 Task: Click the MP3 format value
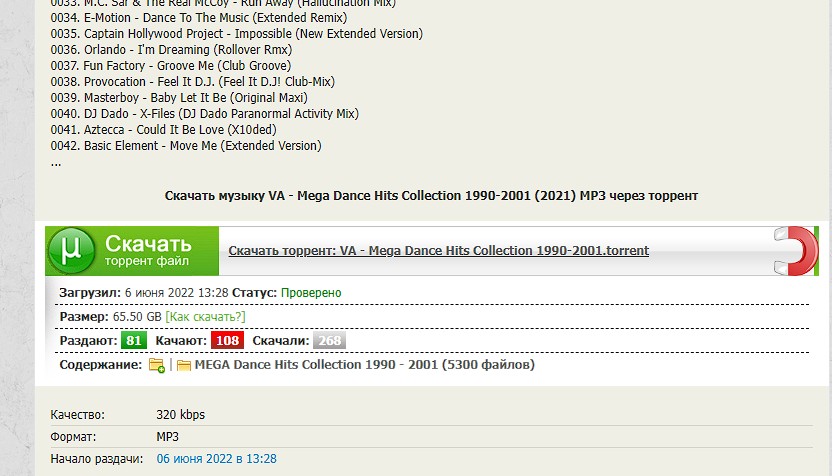tap(167, 437)
